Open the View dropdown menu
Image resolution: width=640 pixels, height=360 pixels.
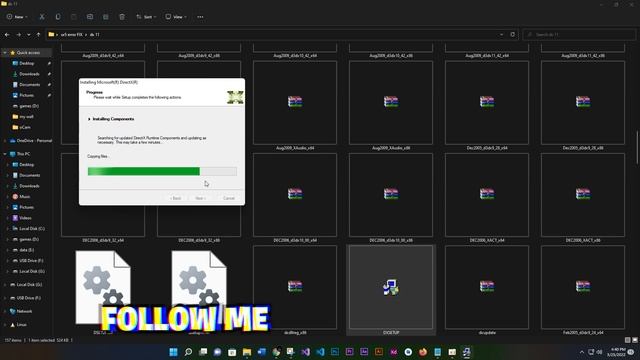click(x=176, y=17)
